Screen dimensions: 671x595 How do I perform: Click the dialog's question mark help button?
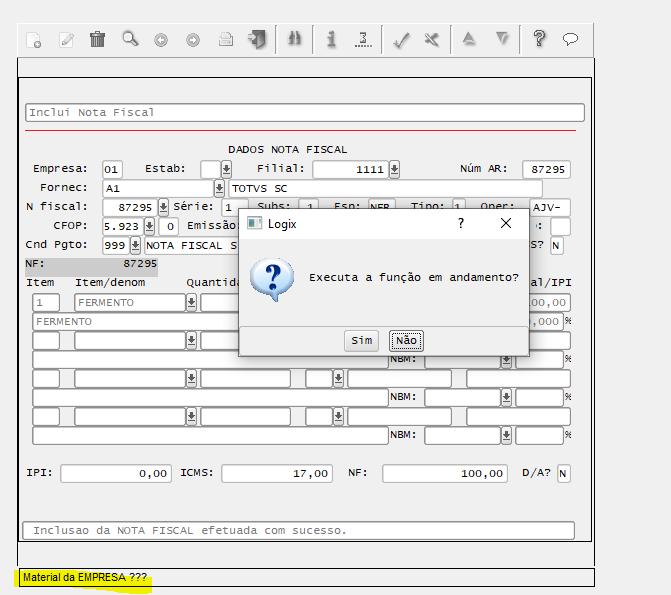click(x=461, y=223)
